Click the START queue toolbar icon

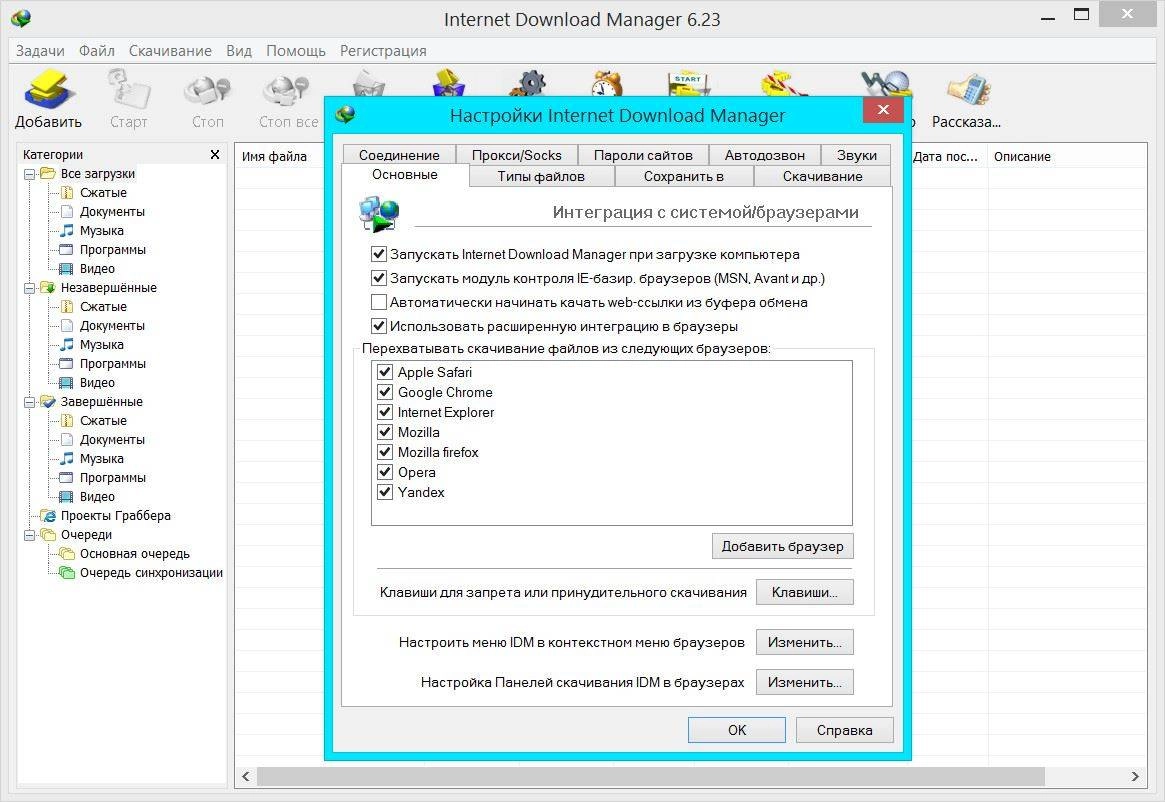688,83
